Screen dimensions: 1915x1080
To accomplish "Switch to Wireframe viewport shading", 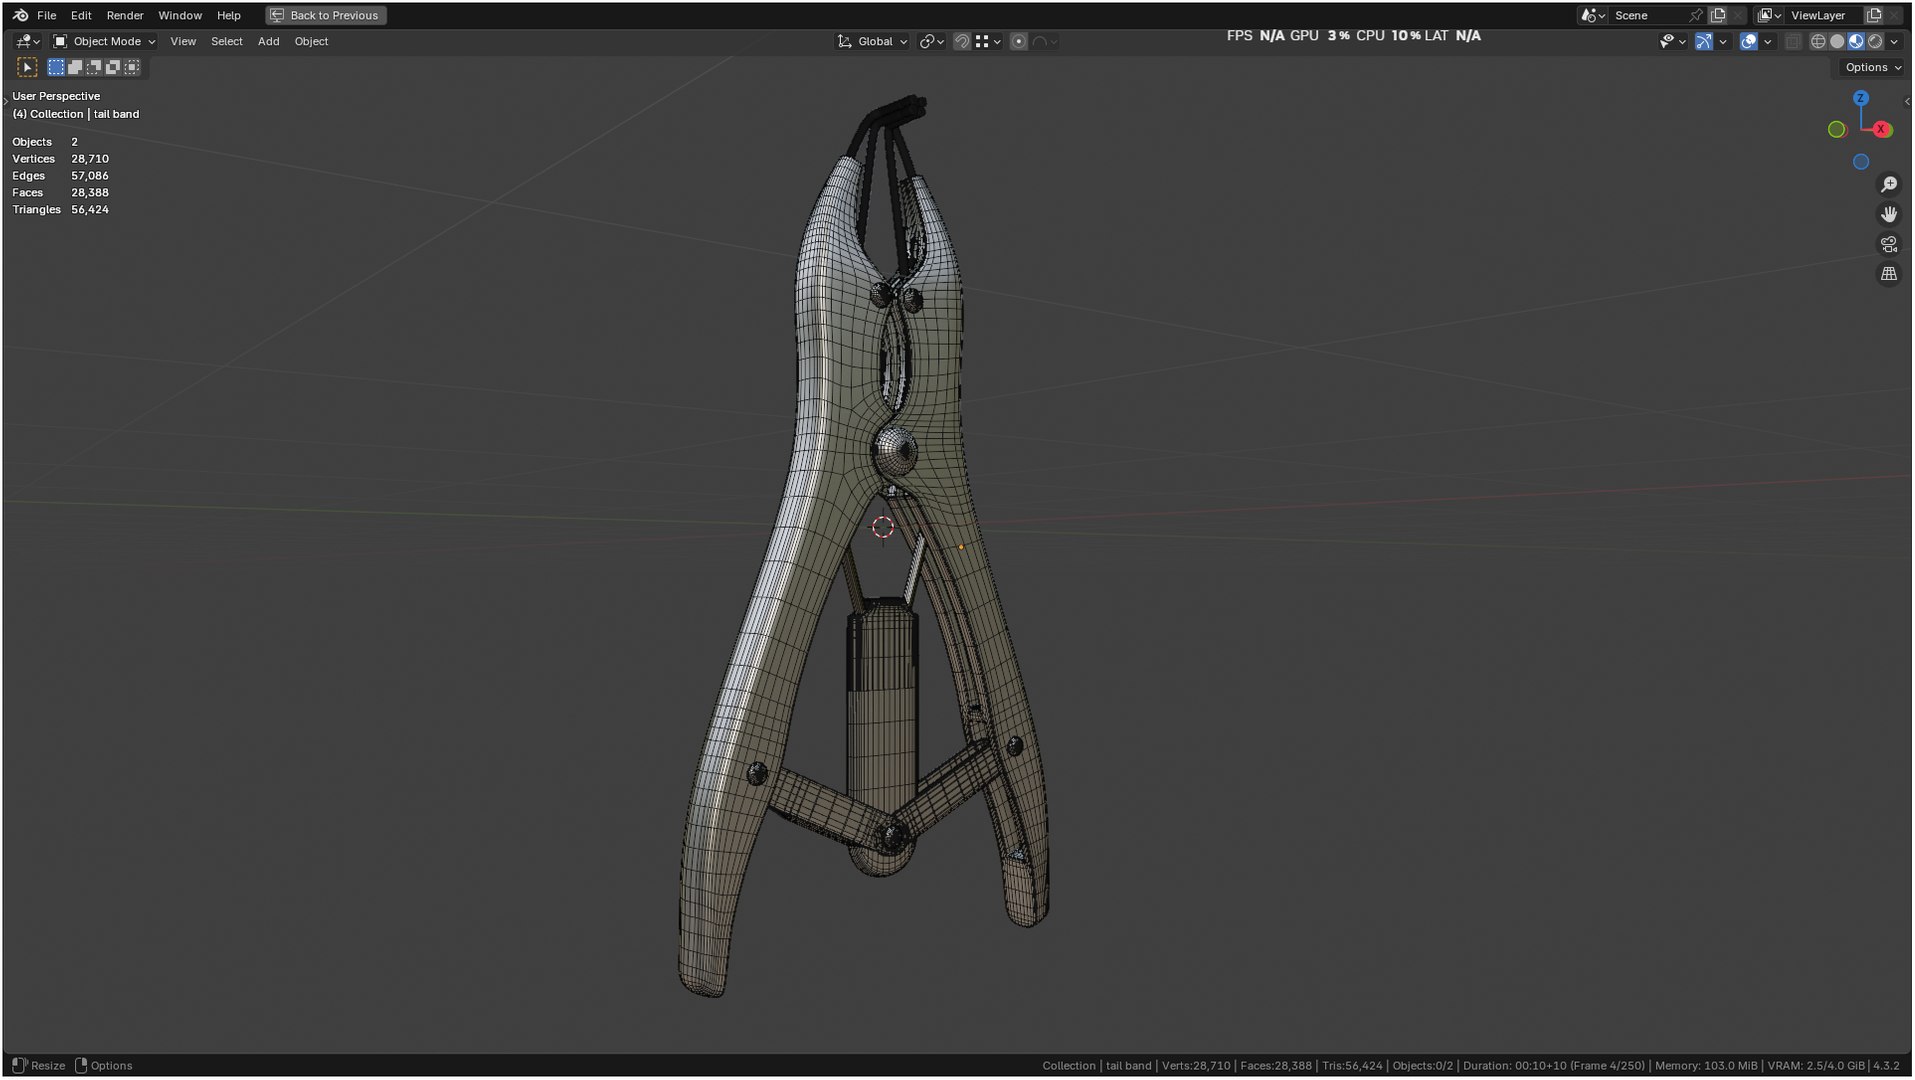I will (x=1818, y=41).
